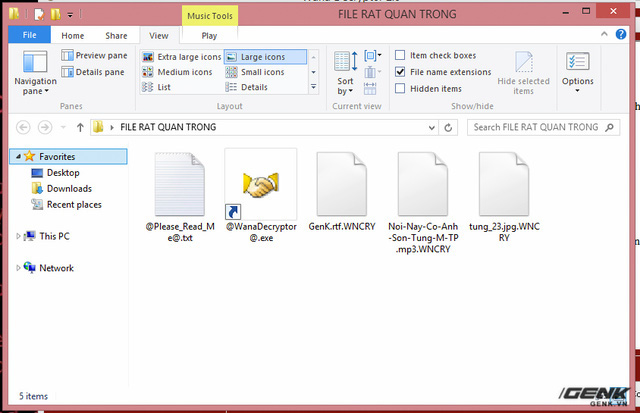Open Sort by options
The height and width of the screenshot is (413, 640).
coord(346,73)
